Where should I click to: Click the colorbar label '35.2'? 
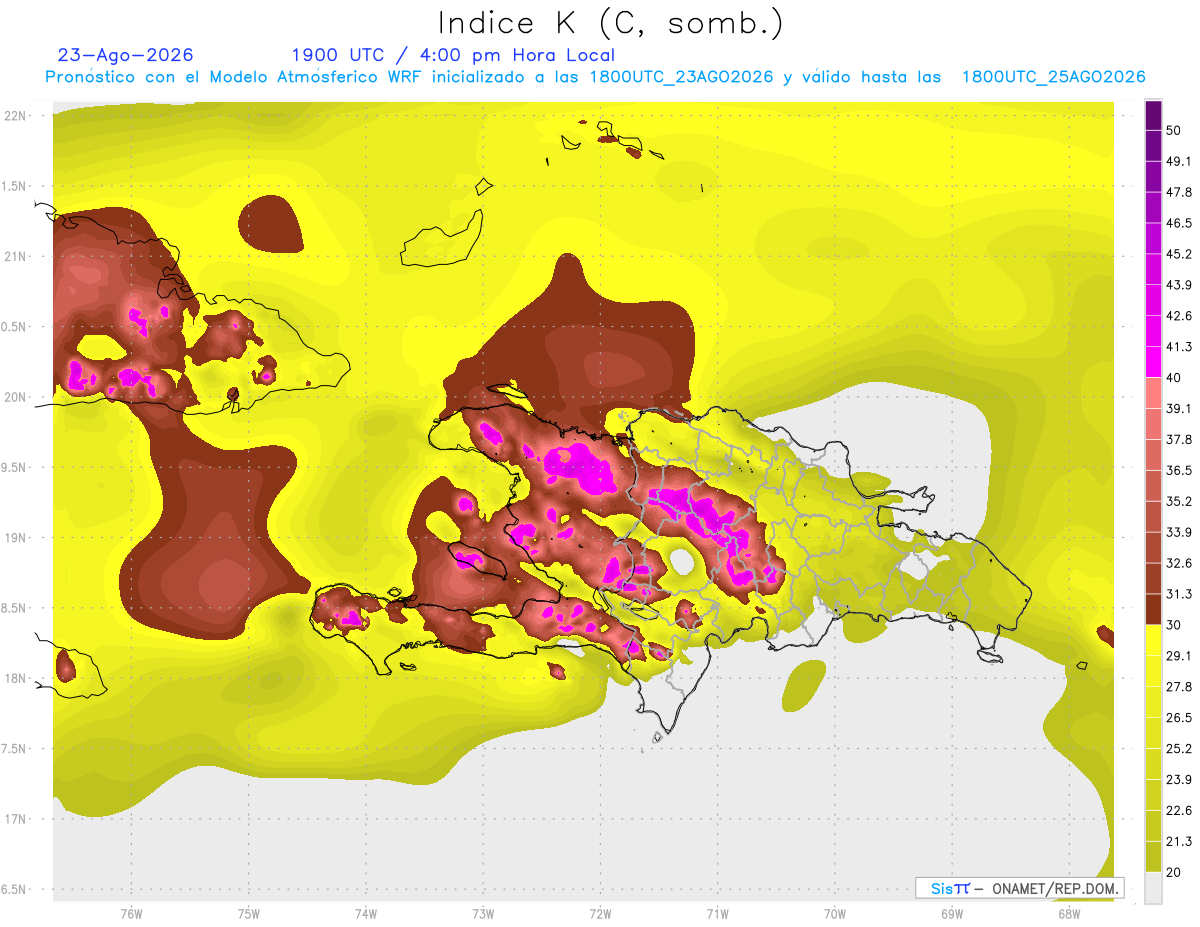1179,502
